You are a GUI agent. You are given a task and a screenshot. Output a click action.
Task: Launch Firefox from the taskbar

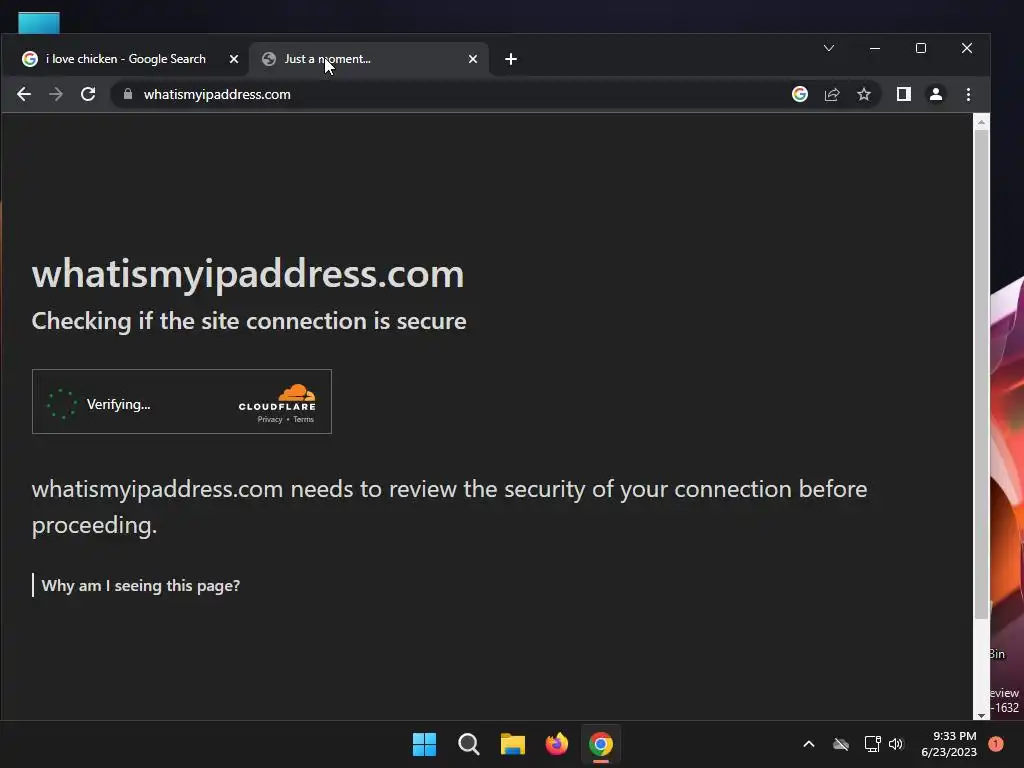556,744
